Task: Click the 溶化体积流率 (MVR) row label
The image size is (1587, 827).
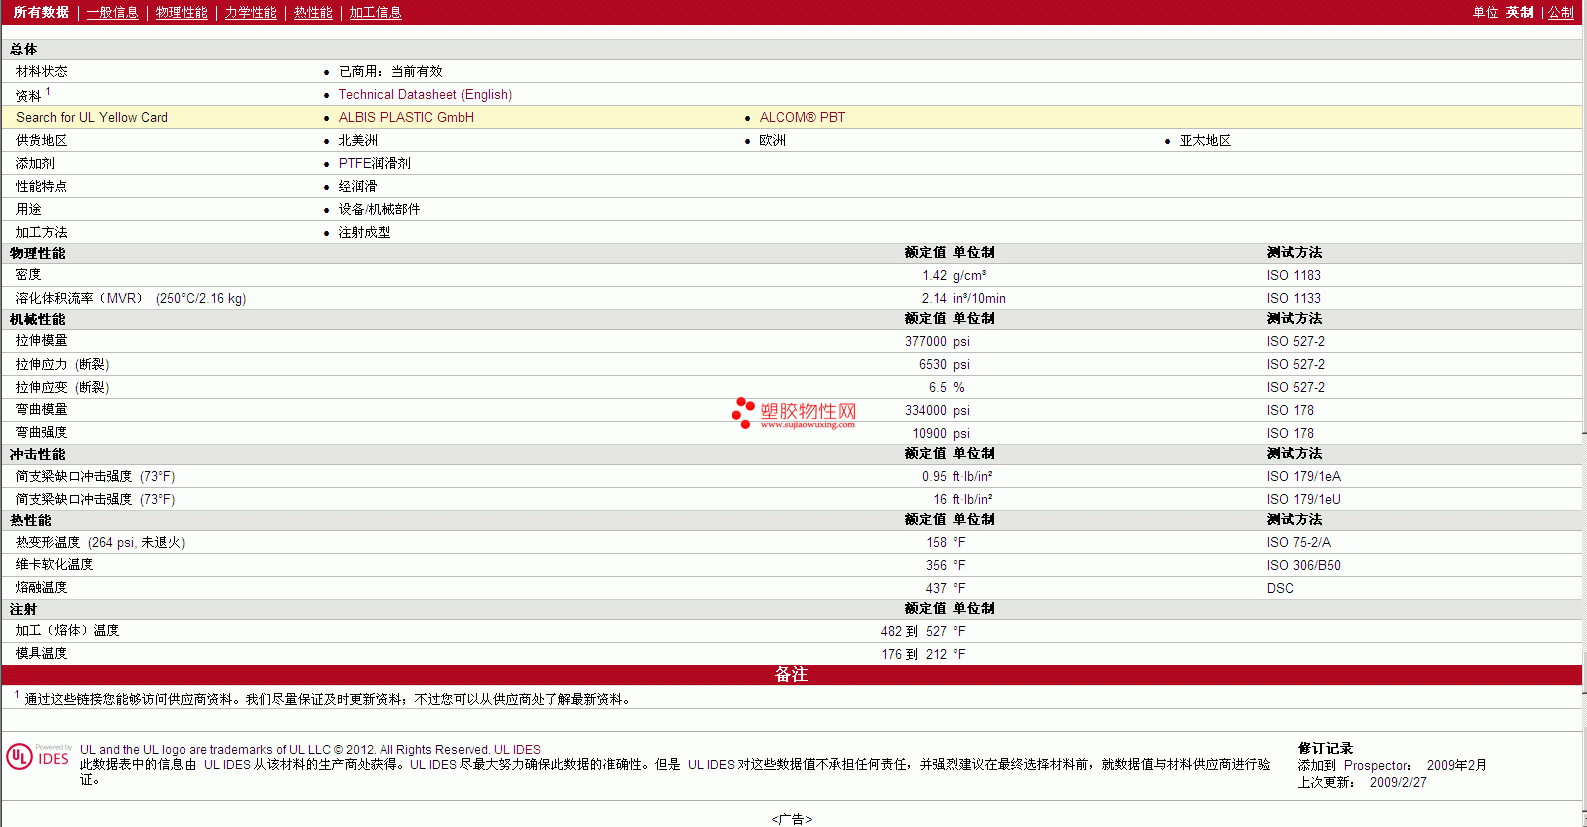Action: click(x=130, y=298)
